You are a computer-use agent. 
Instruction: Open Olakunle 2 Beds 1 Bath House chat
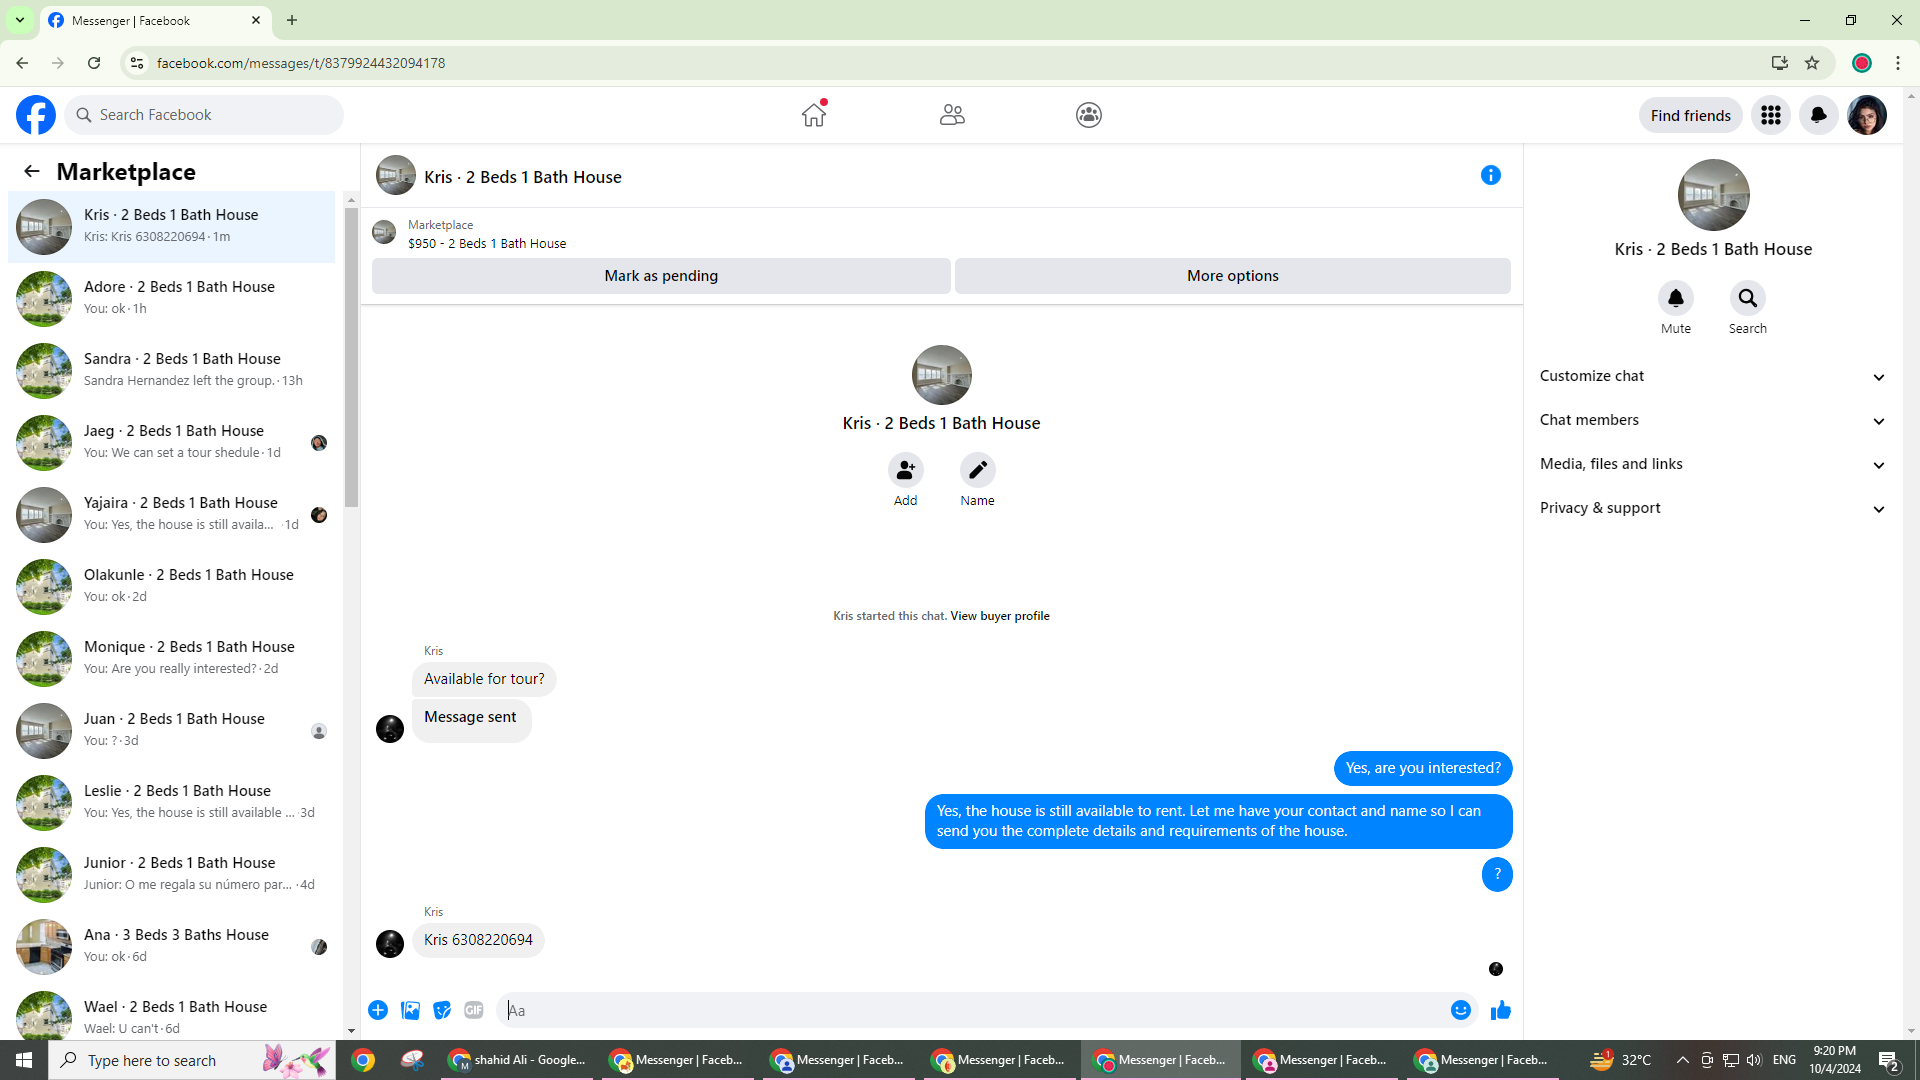(x=172, y=586)
